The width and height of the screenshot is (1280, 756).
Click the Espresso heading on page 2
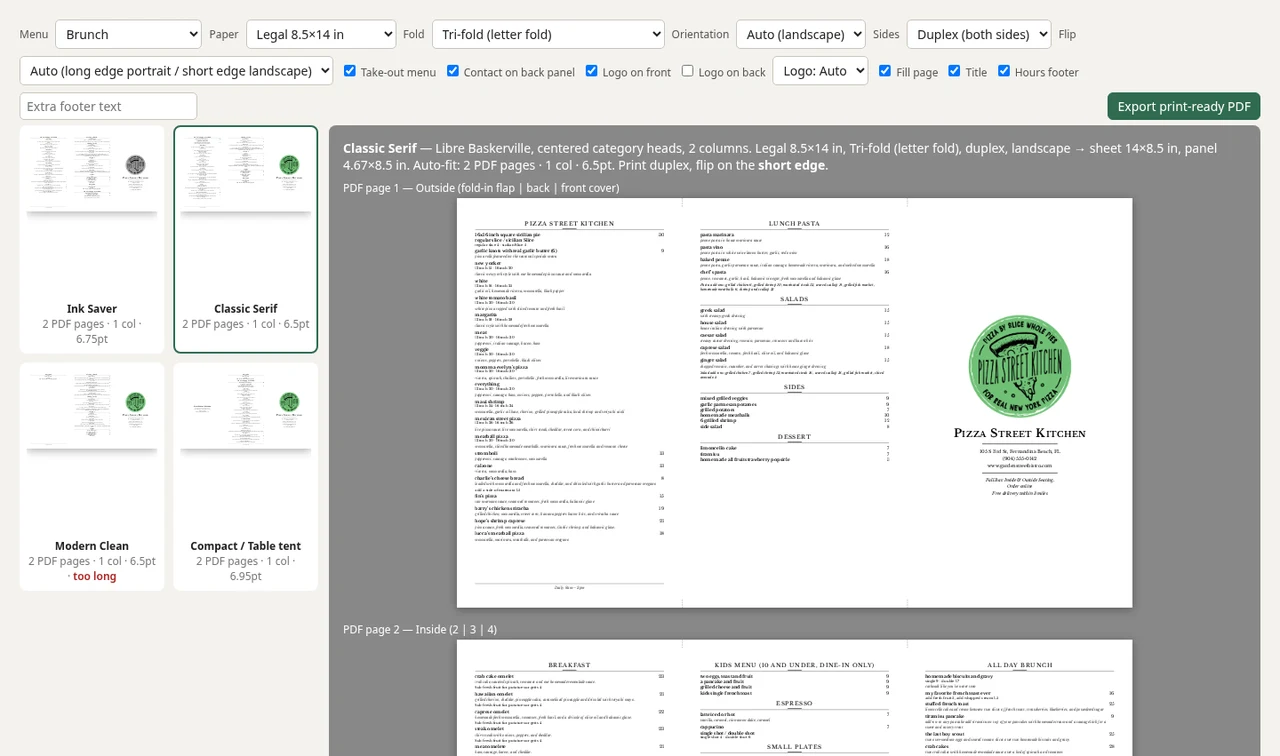(x=794, y=703)
